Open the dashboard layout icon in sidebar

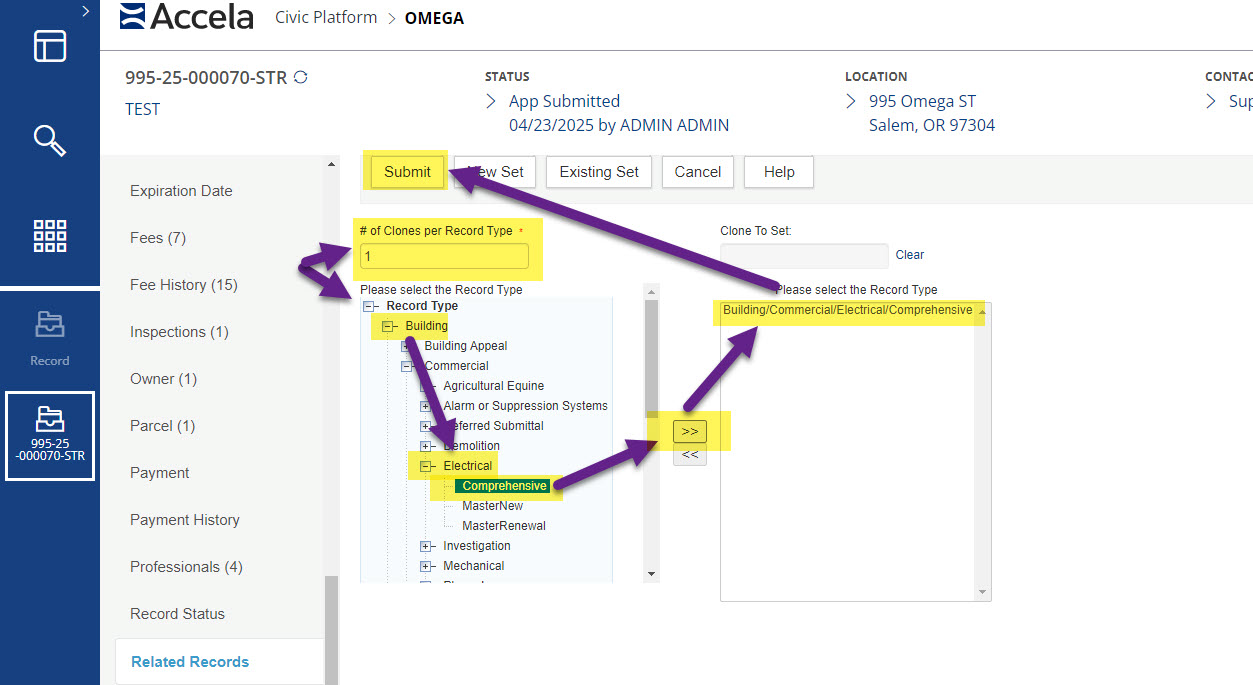(50, 46)
